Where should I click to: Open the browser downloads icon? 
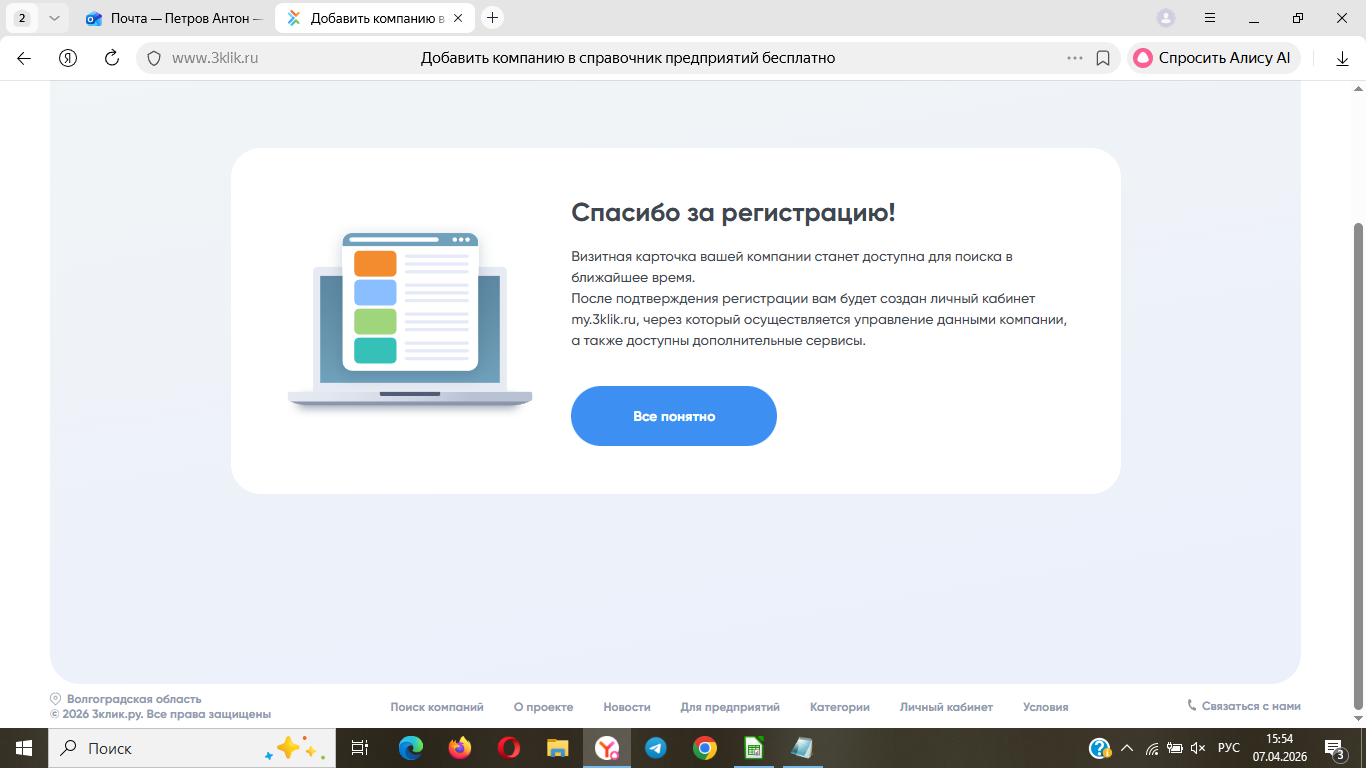tap(1342, 58)
